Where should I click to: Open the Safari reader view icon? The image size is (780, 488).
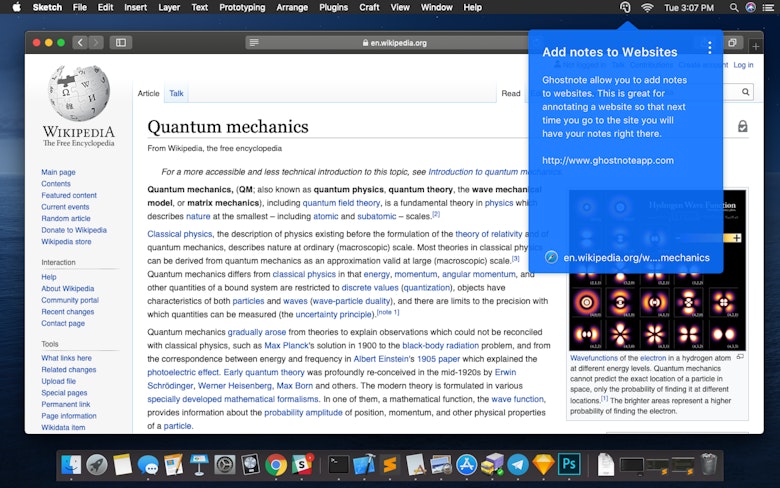(254, 43)
